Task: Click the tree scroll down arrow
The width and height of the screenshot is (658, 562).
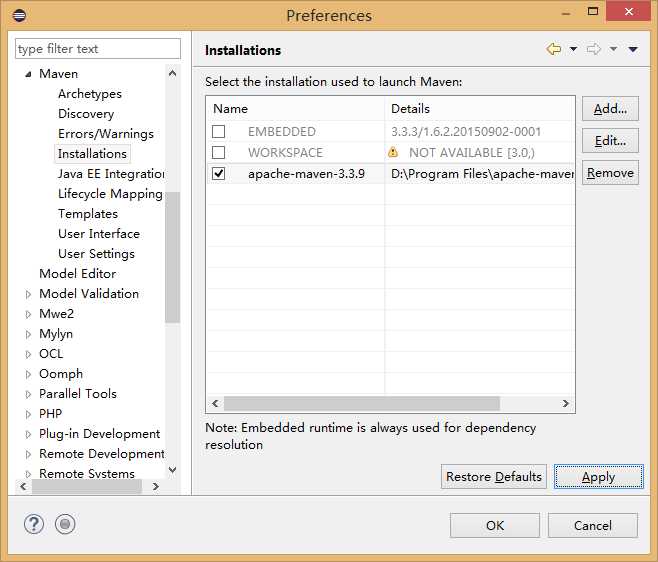Action: coord(172,470)
